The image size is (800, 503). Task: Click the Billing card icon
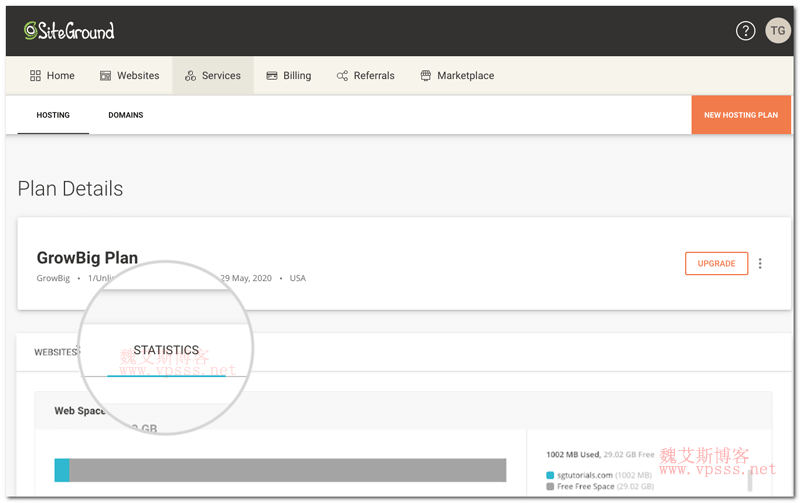click(x=272, y=76)
